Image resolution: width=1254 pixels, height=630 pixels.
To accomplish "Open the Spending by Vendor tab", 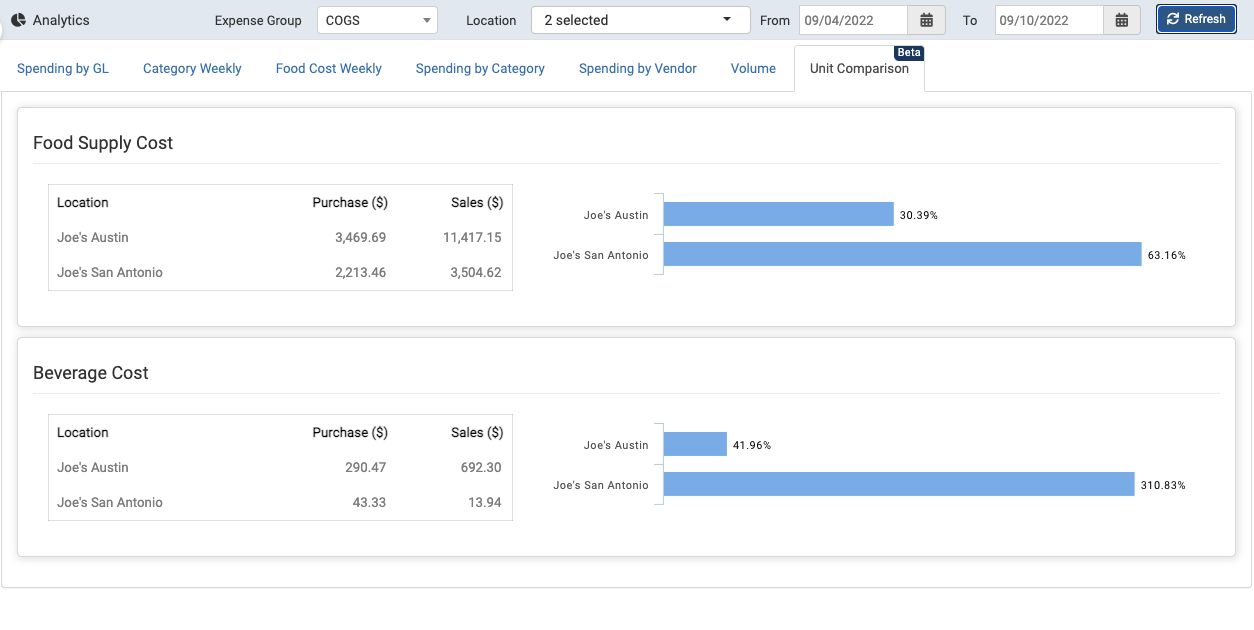I will pyautogui.click(x=637, y=68).
